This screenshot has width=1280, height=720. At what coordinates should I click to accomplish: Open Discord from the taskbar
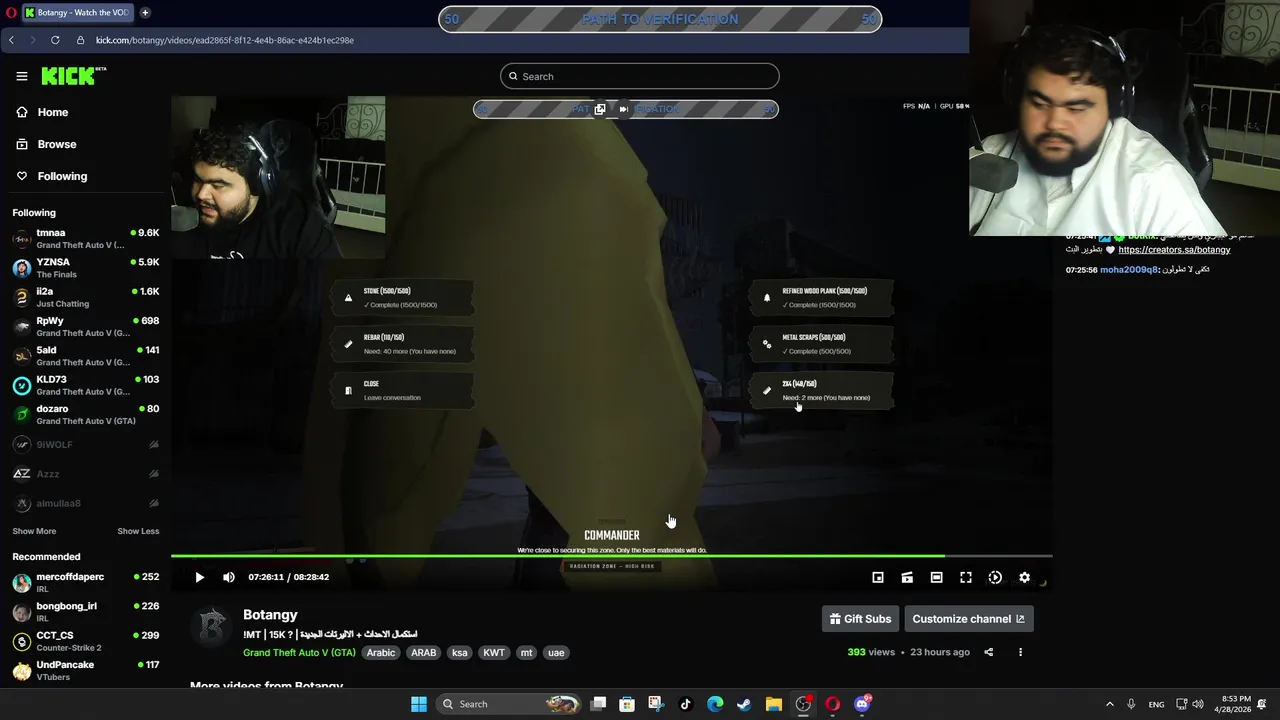pyautogui.click(x=862, y=704)
